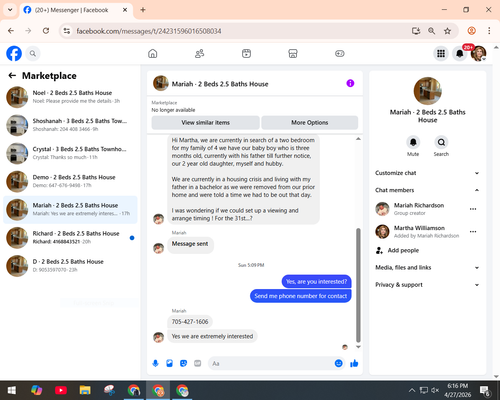Attach a file image icon
This screenshot has height=400, width=500.
tap(169, 363)
